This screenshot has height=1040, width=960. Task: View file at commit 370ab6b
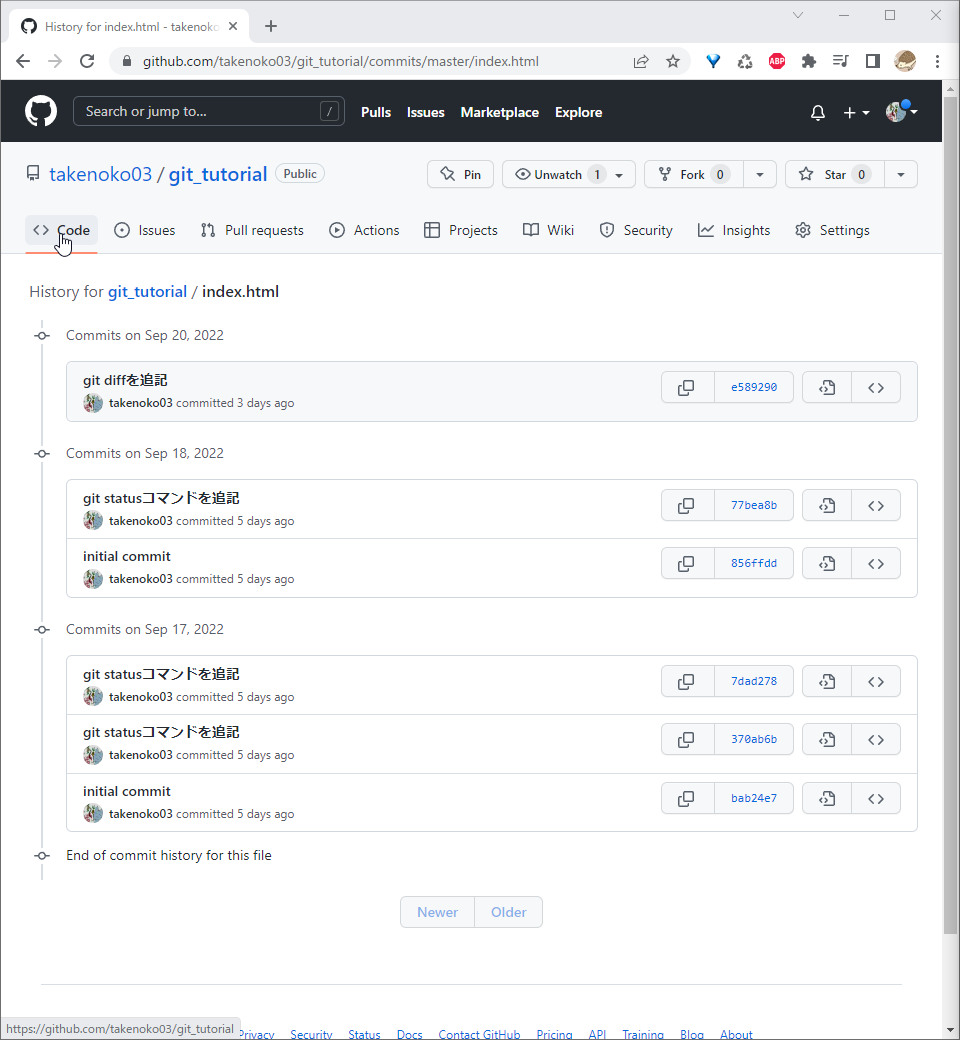[x=827, y=739]
